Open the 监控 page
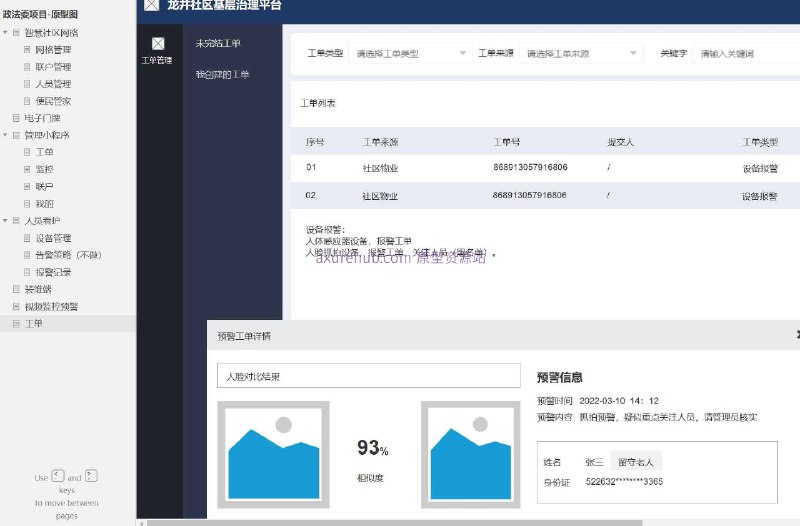800x526 pixels. click(44, 169)
